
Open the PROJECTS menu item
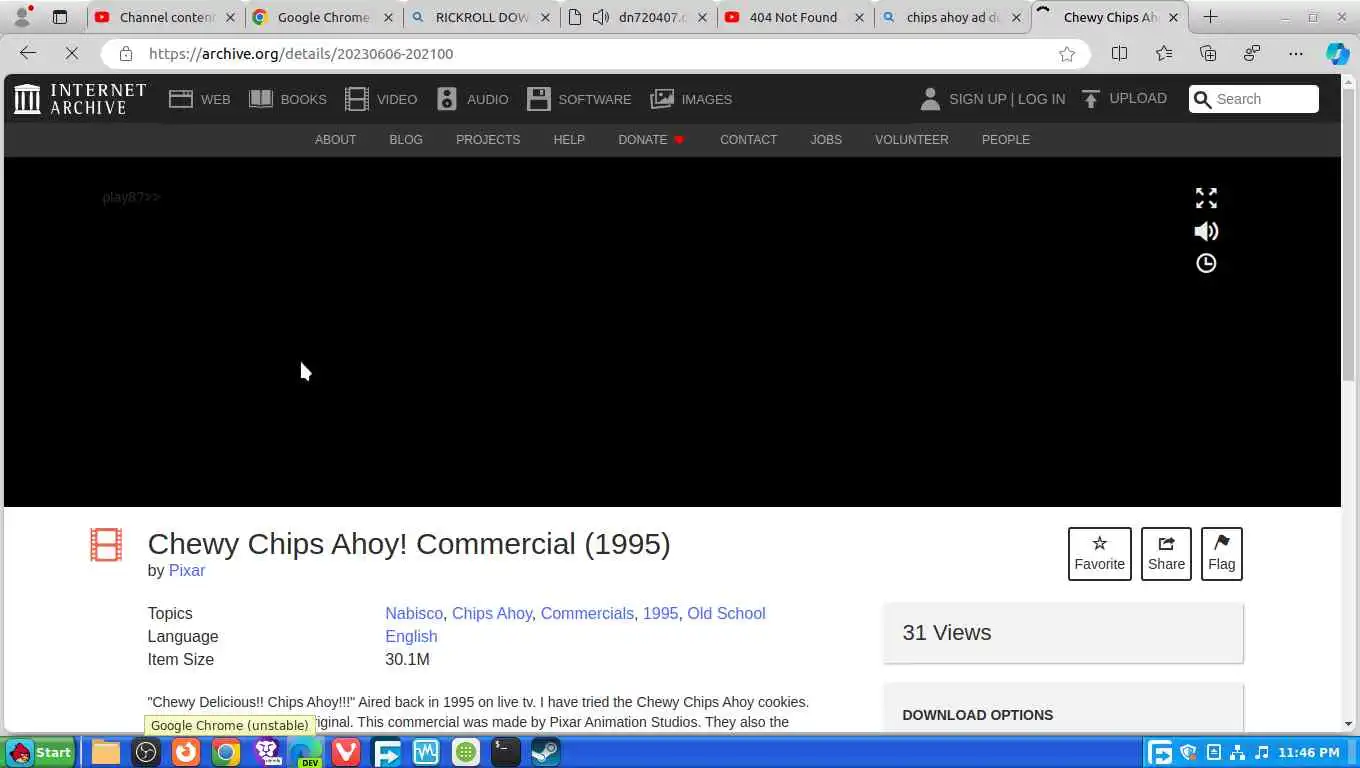pos(488,140)
